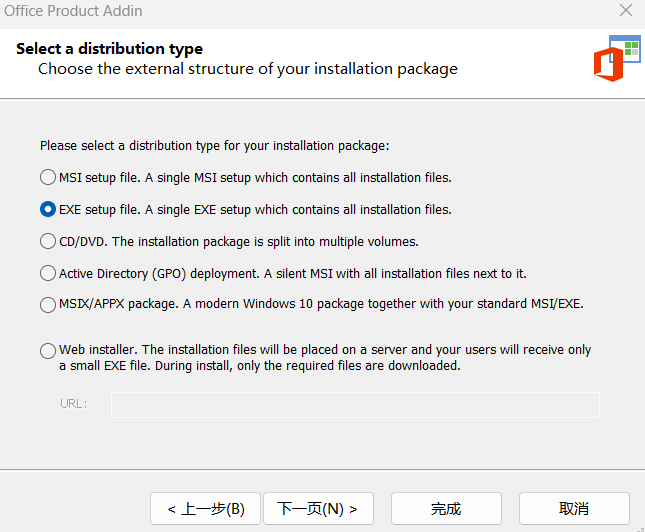The width and height of the screenshot is (645, 532).
Task: Pick Active Directory (GPO) deployment radio button
Action: [48, 273]
